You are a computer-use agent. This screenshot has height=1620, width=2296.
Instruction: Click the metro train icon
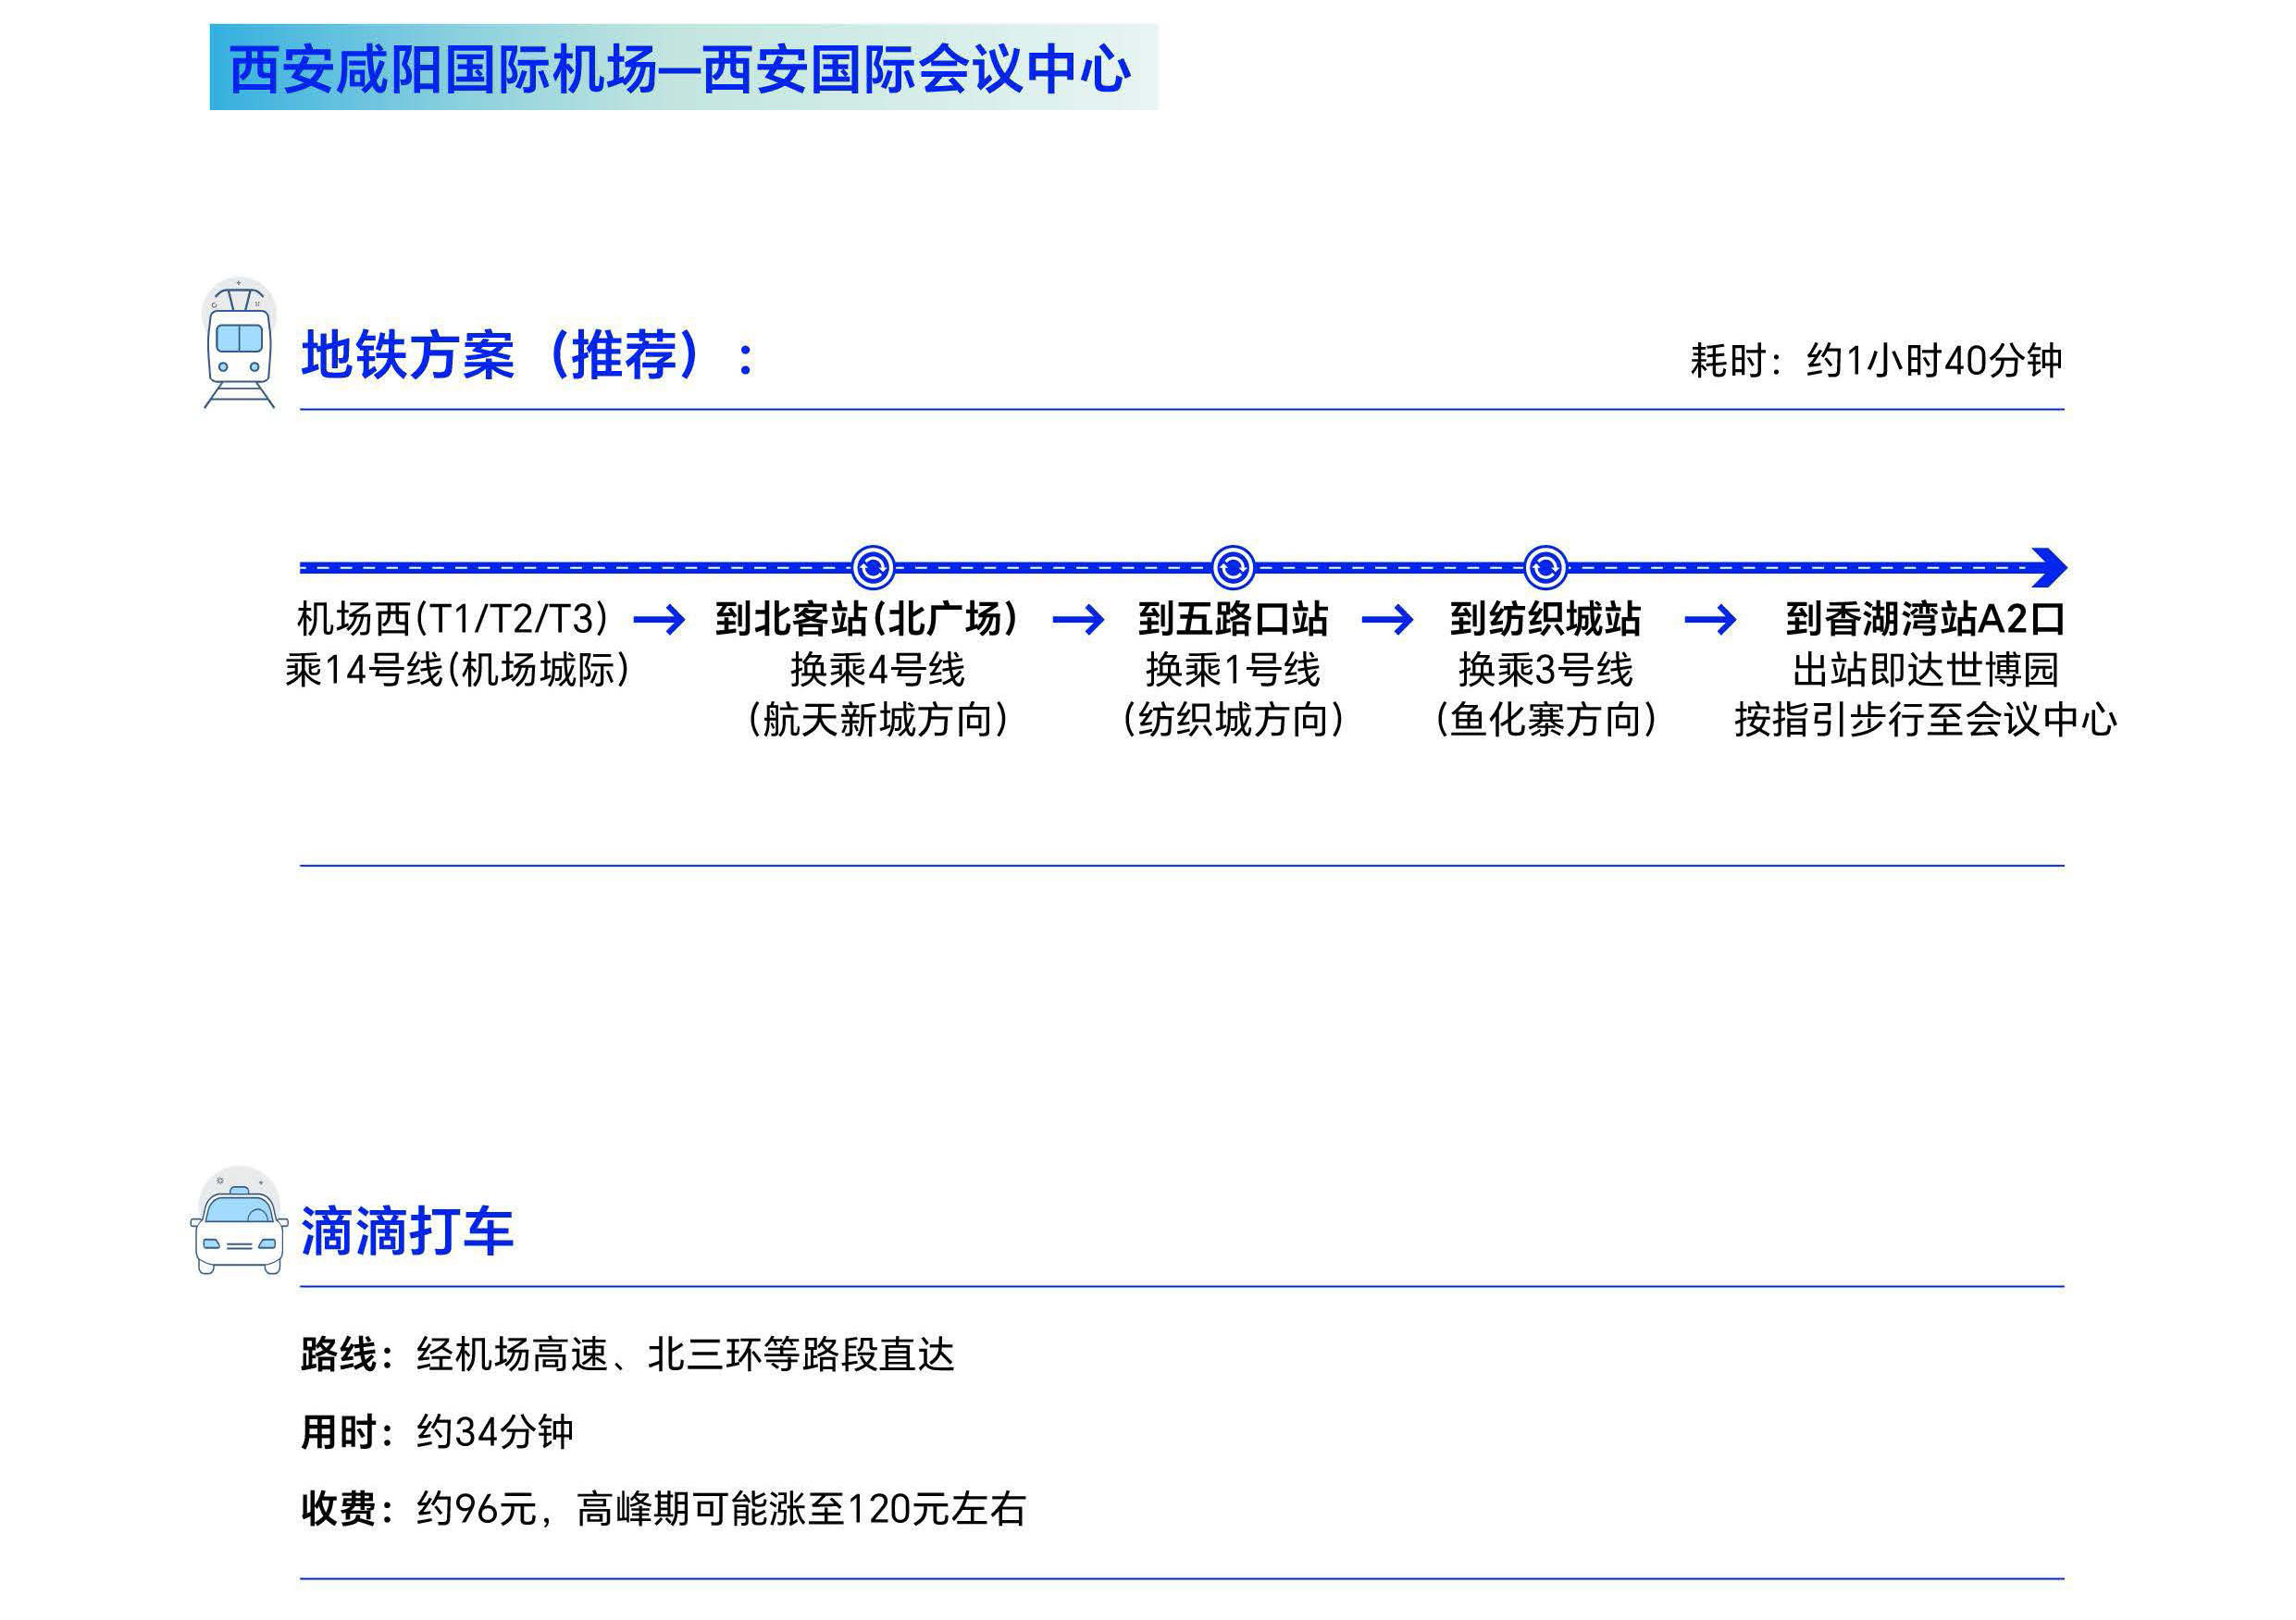pos(239,345)
